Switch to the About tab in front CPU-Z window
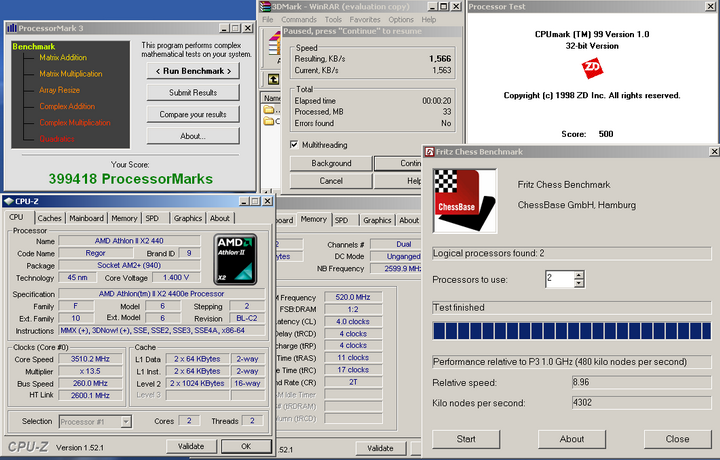 219,218
